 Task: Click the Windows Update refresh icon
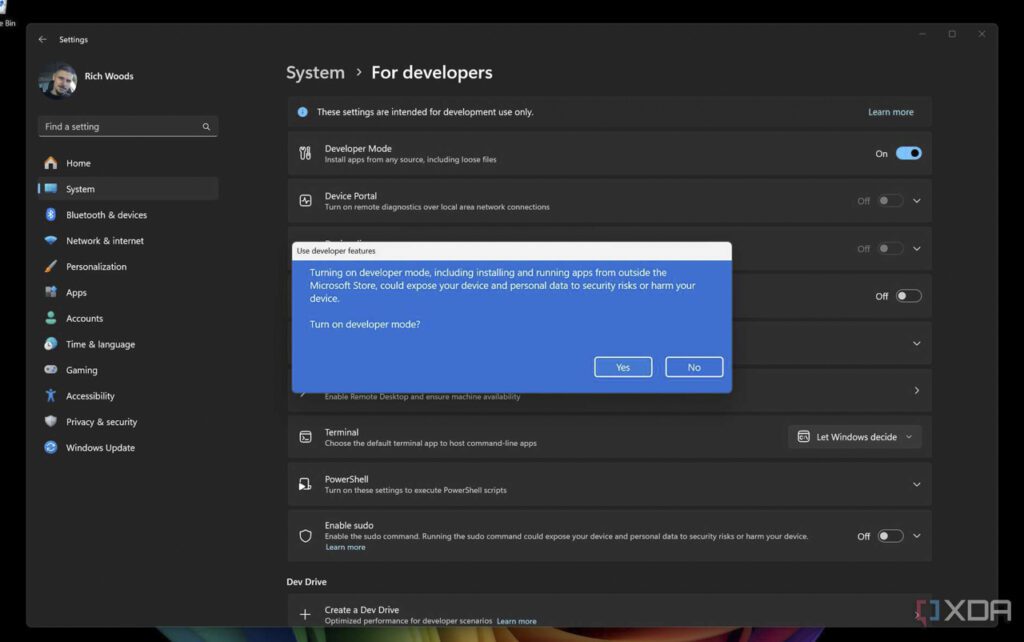point(50,447)
